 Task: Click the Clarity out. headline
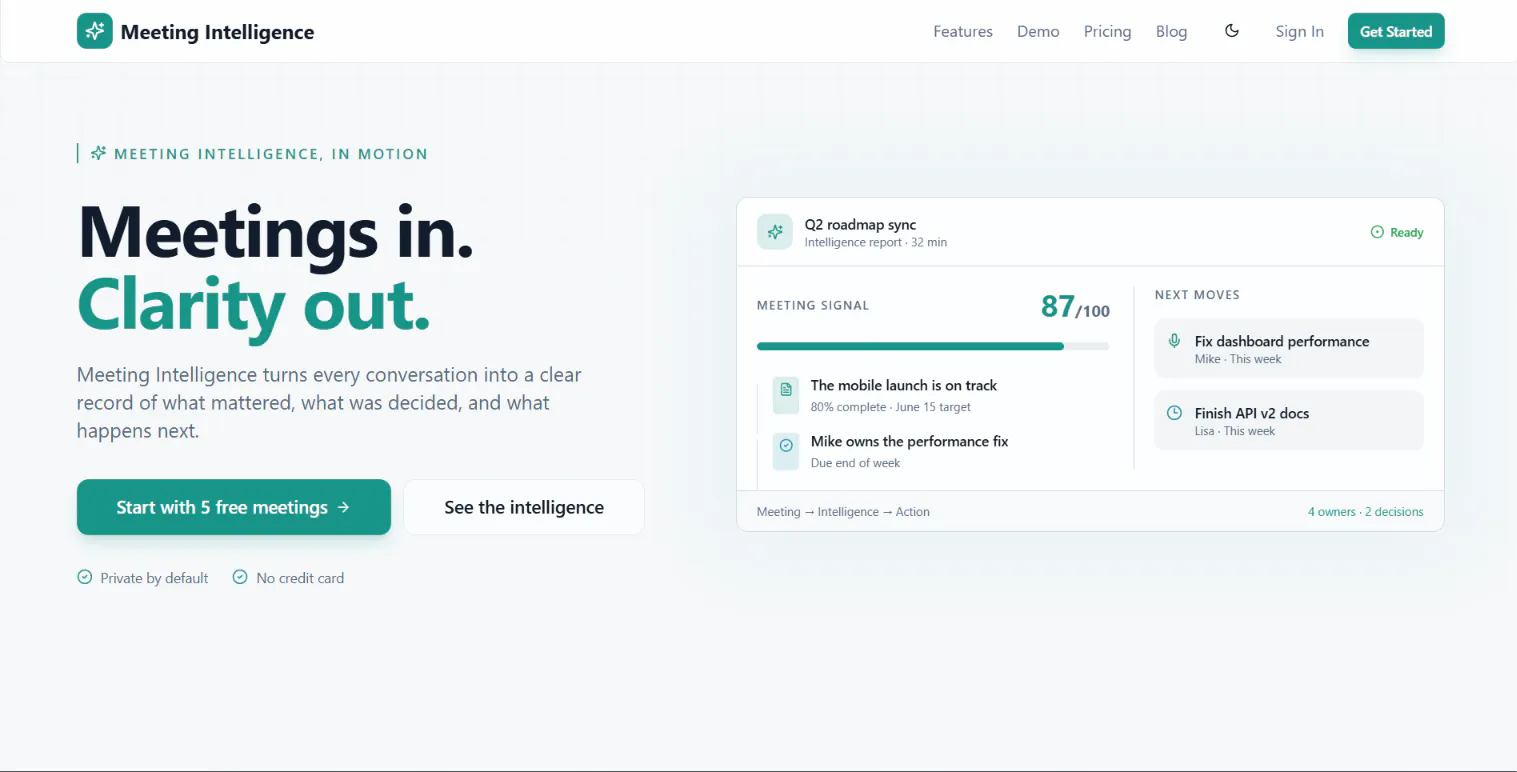(x=254, y=306)
